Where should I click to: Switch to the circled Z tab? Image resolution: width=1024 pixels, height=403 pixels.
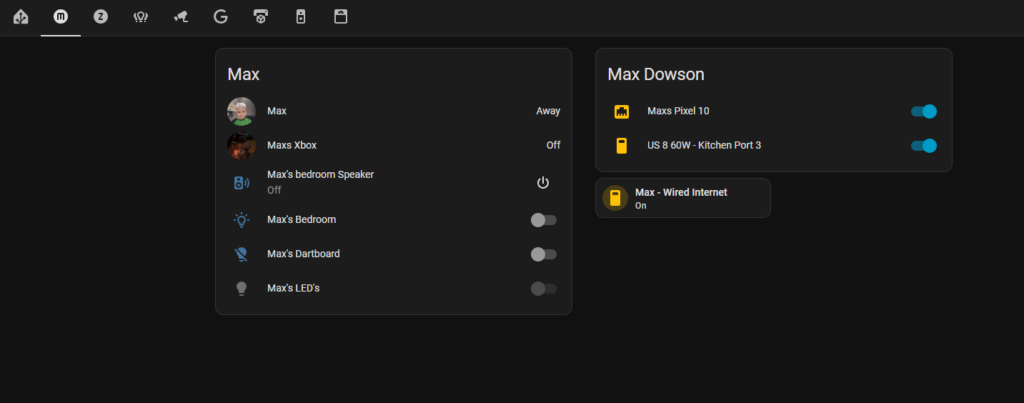pos(100,16)
